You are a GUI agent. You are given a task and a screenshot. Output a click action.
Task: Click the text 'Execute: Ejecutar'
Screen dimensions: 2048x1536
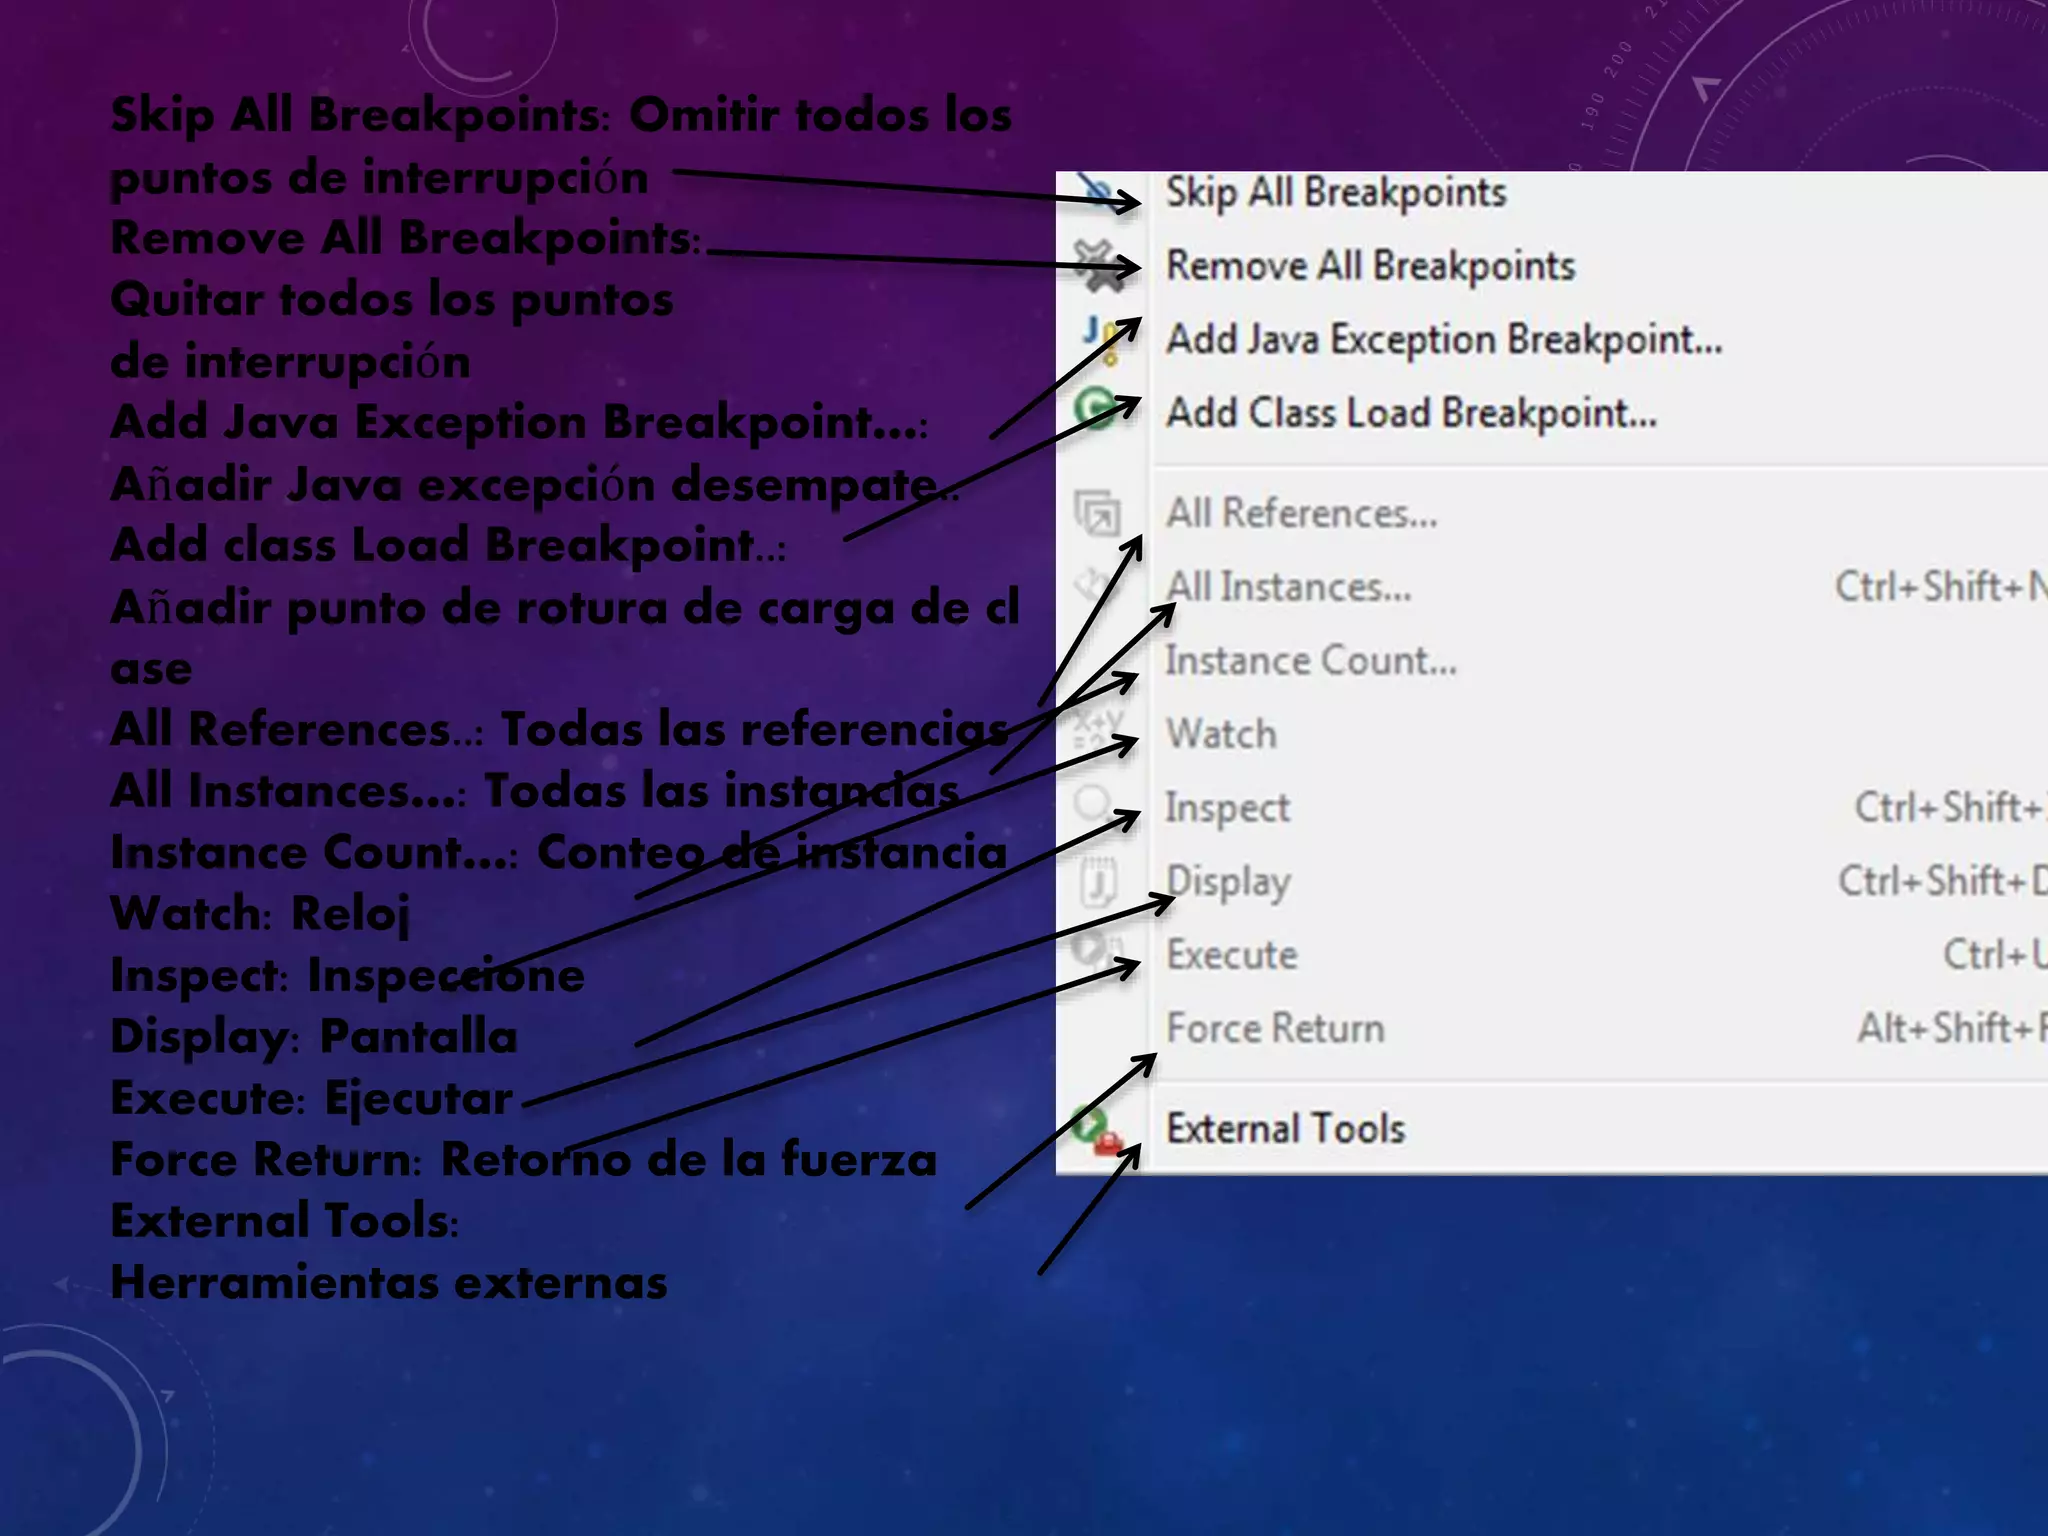coord(312,1098)
